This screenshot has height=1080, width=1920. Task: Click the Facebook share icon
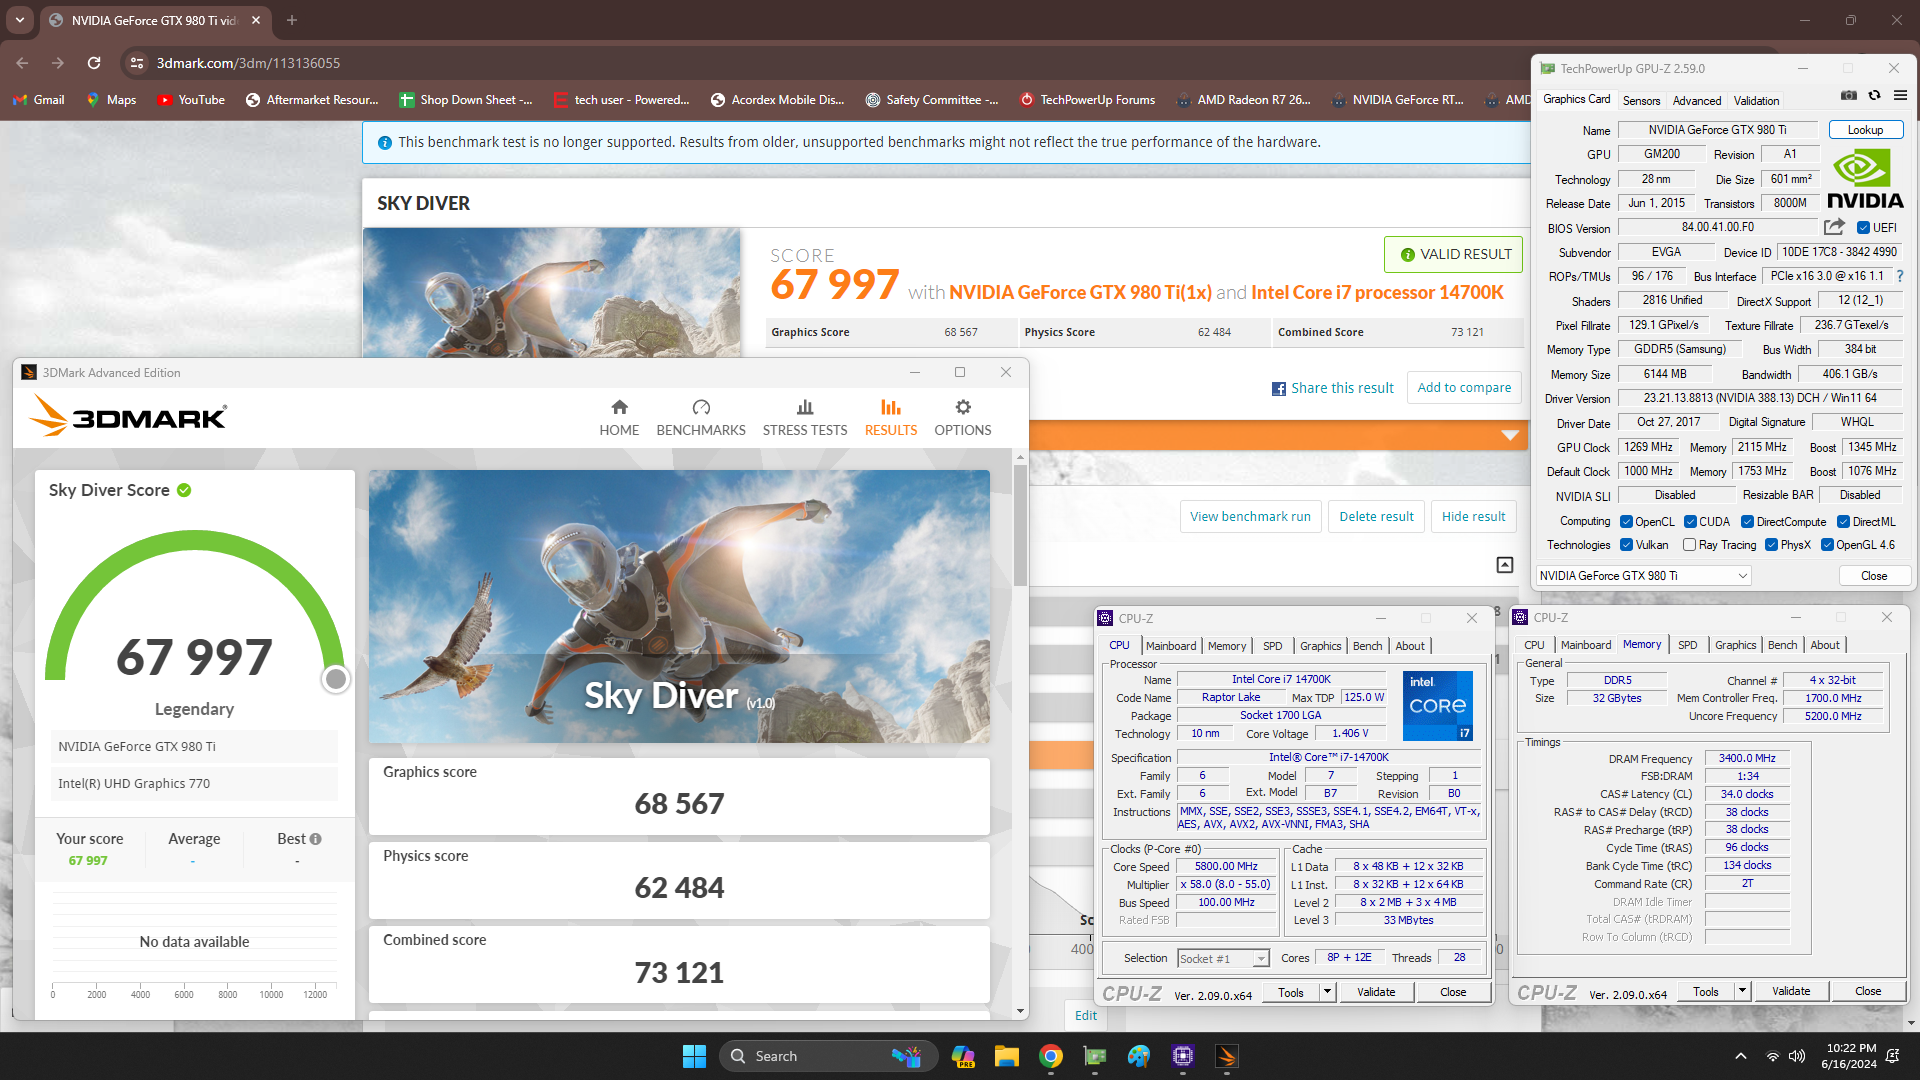coord(1279,389)
